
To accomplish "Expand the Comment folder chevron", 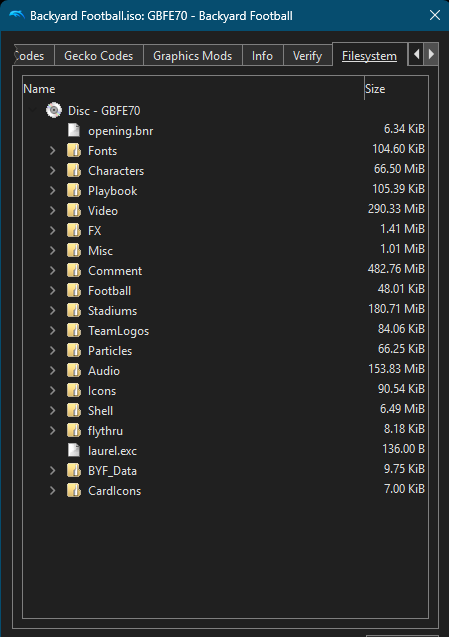I will (x=52, y=271).
